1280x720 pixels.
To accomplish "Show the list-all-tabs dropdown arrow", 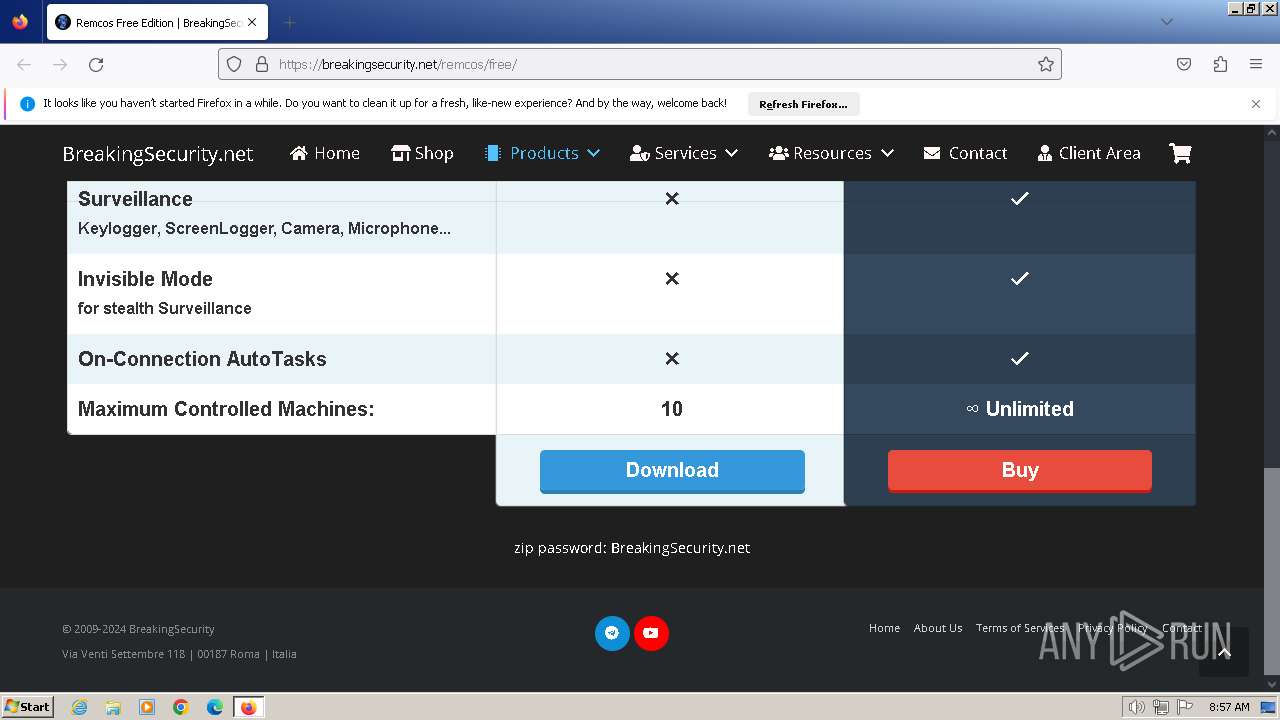I will 1166,22.
